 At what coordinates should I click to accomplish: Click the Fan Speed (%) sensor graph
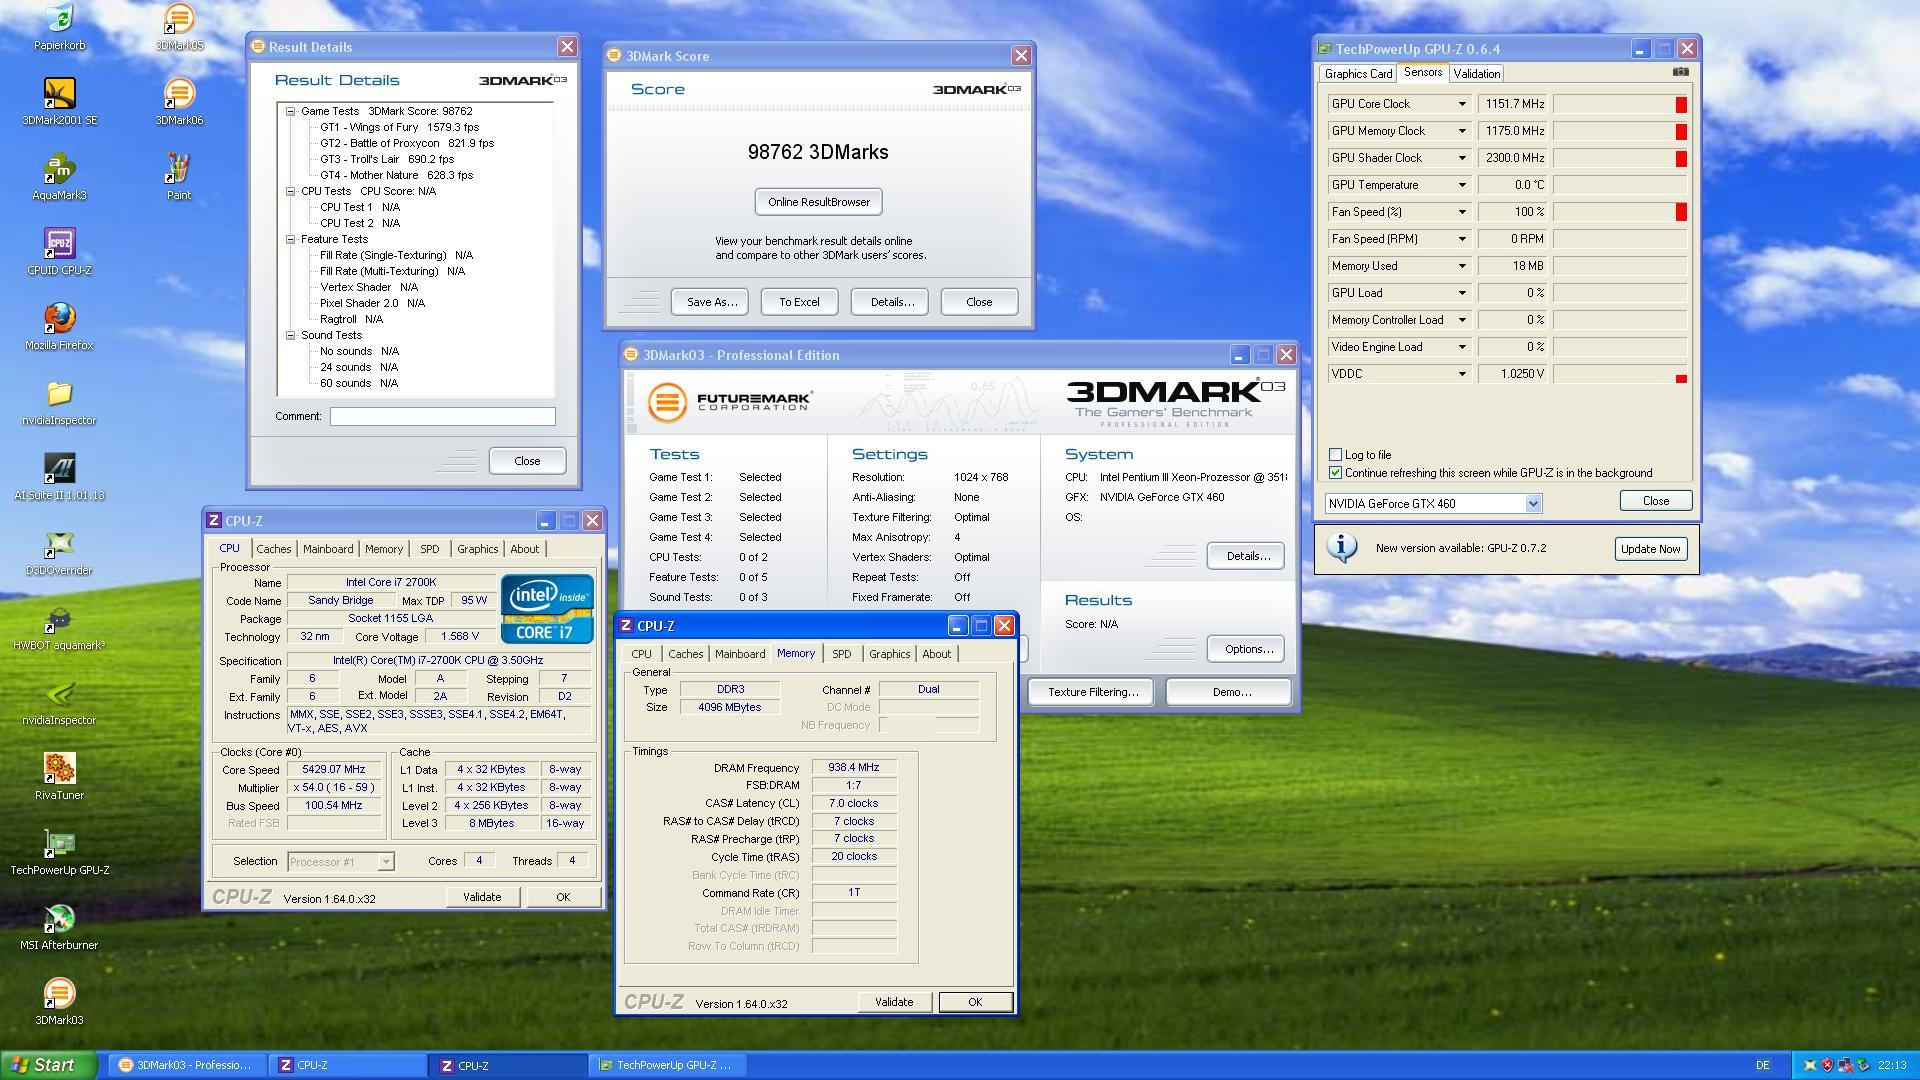pyautogui.click(x=1620, y=212)
